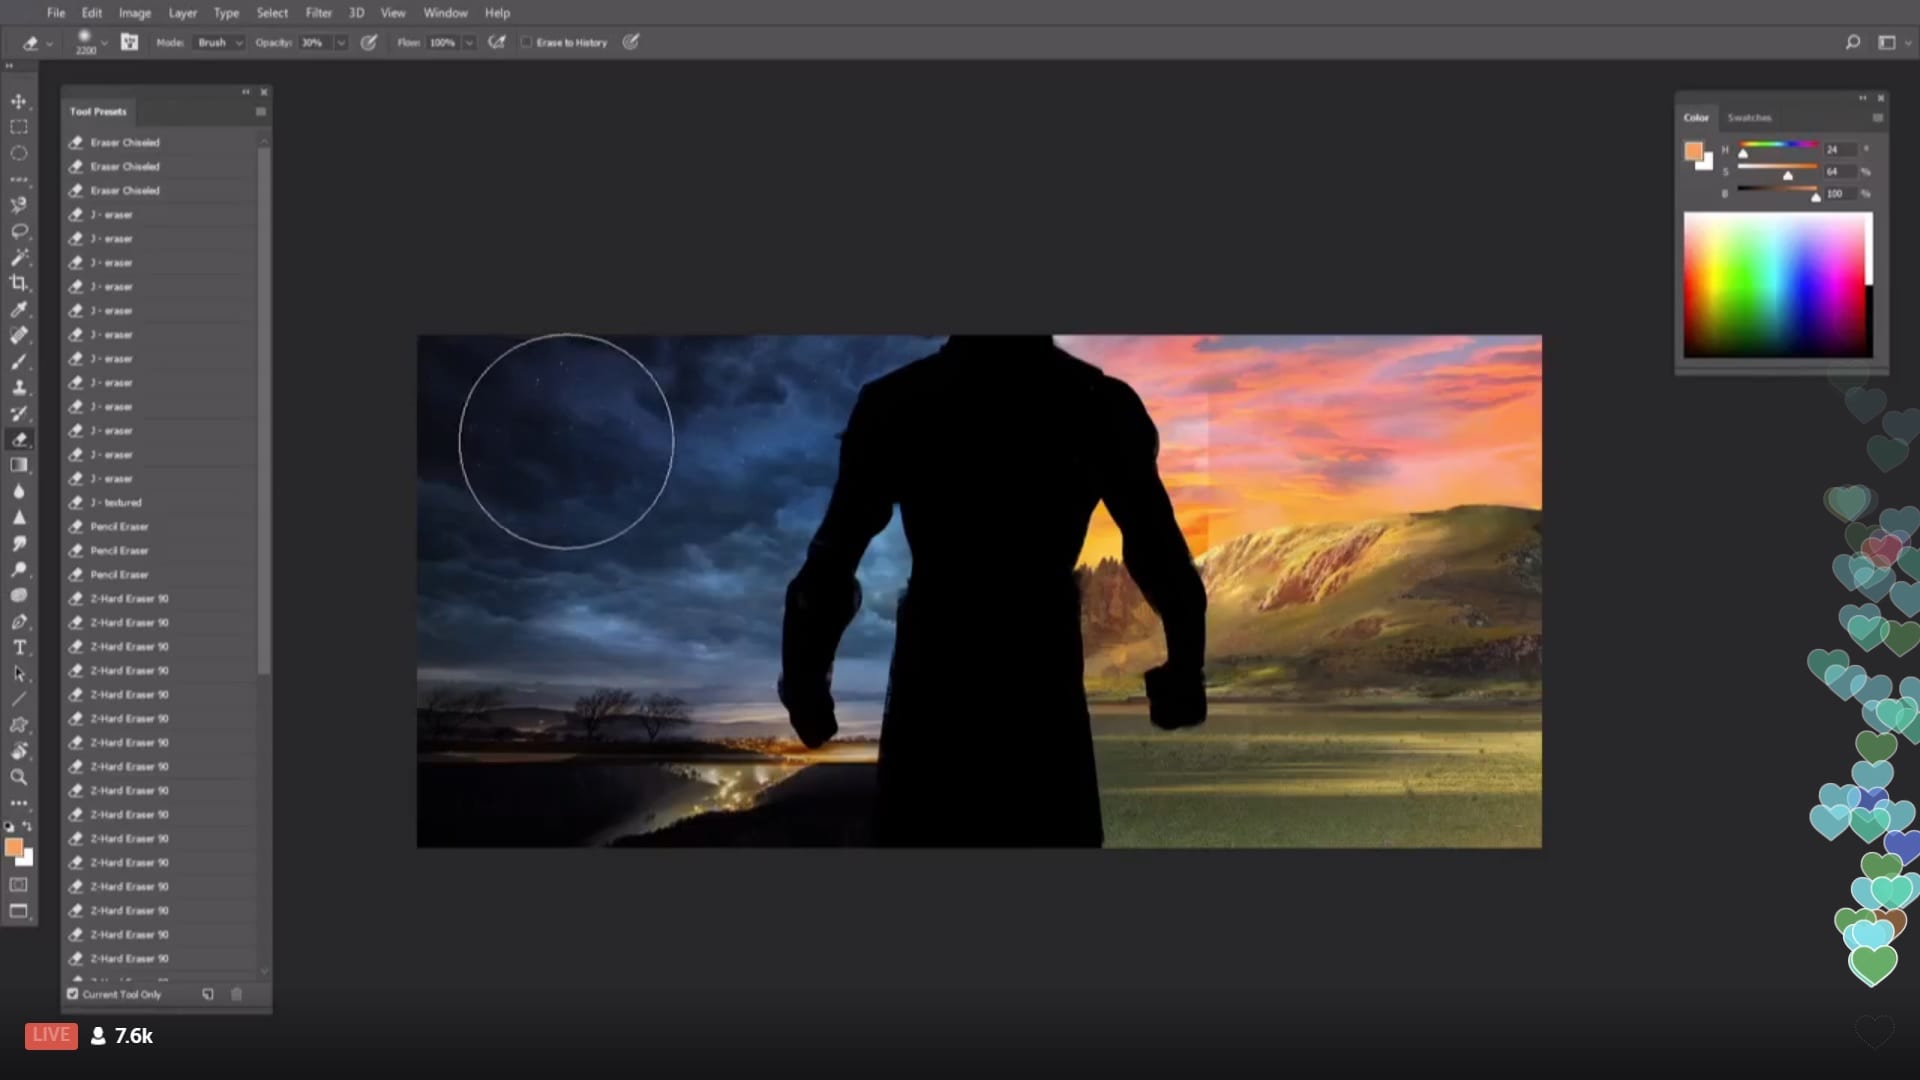Select the Gradient tool
Image resolution: width=1920 pixels, height=1080 pixels.
(18, 465)
